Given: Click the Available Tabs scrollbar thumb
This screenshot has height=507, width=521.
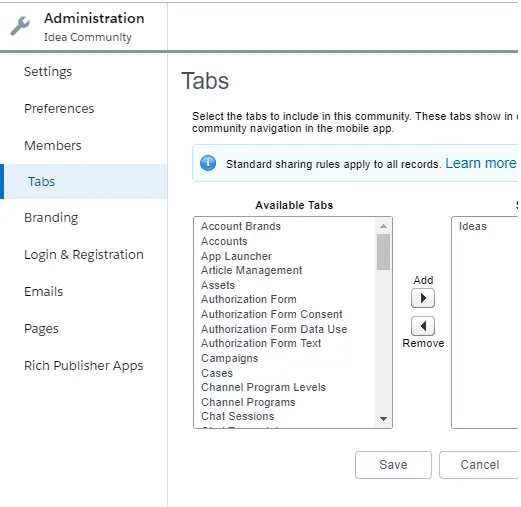Looking at the screenshot, I should [383, 252].
